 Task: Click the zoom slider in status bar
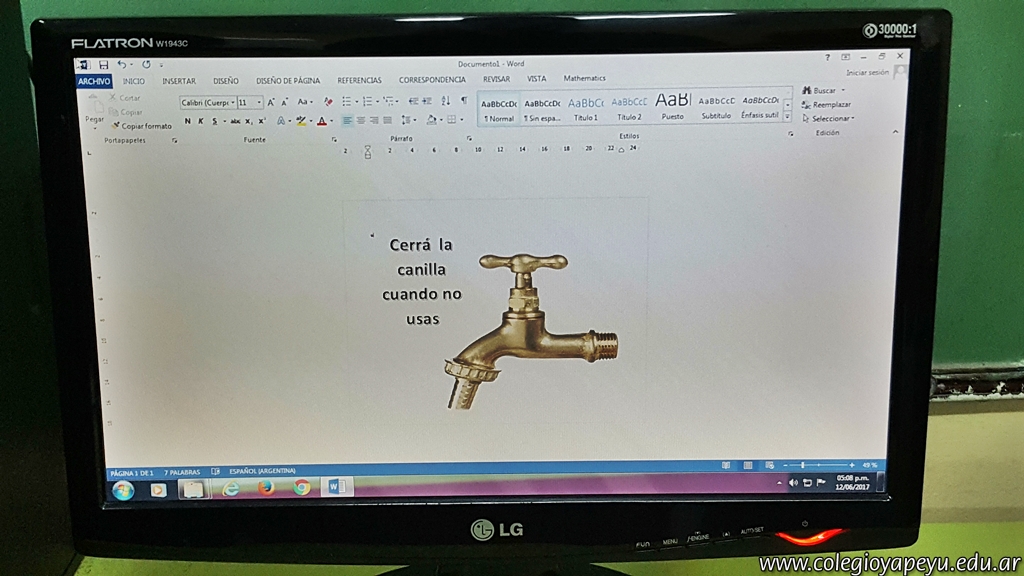pyautogui.click(x=802, y=465)
